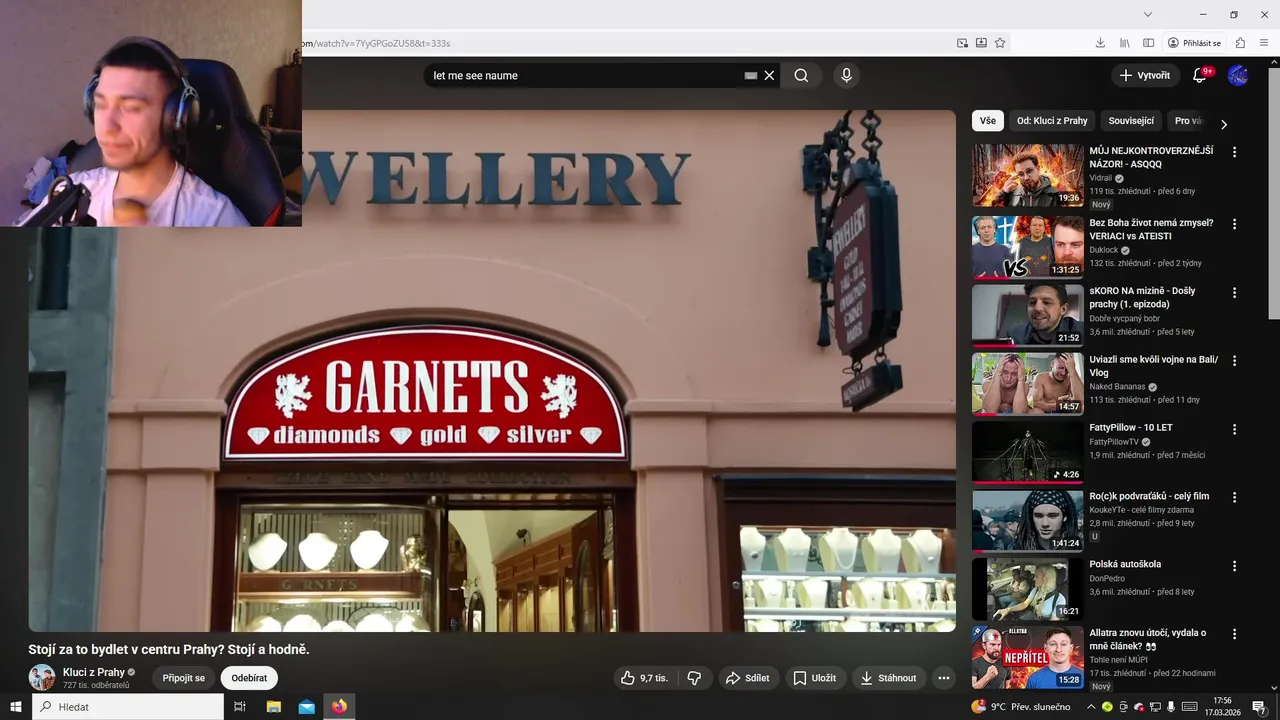Bookmark this page with the star icon

tap(1000, 43)
